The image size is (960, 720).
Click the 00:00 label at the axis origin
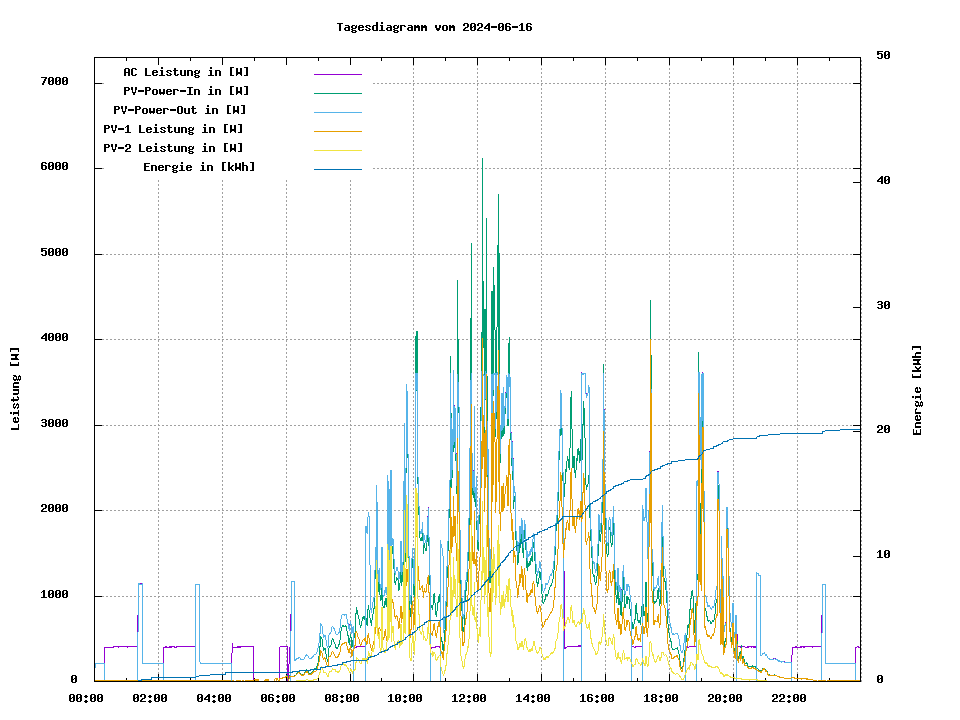[86, 698]
